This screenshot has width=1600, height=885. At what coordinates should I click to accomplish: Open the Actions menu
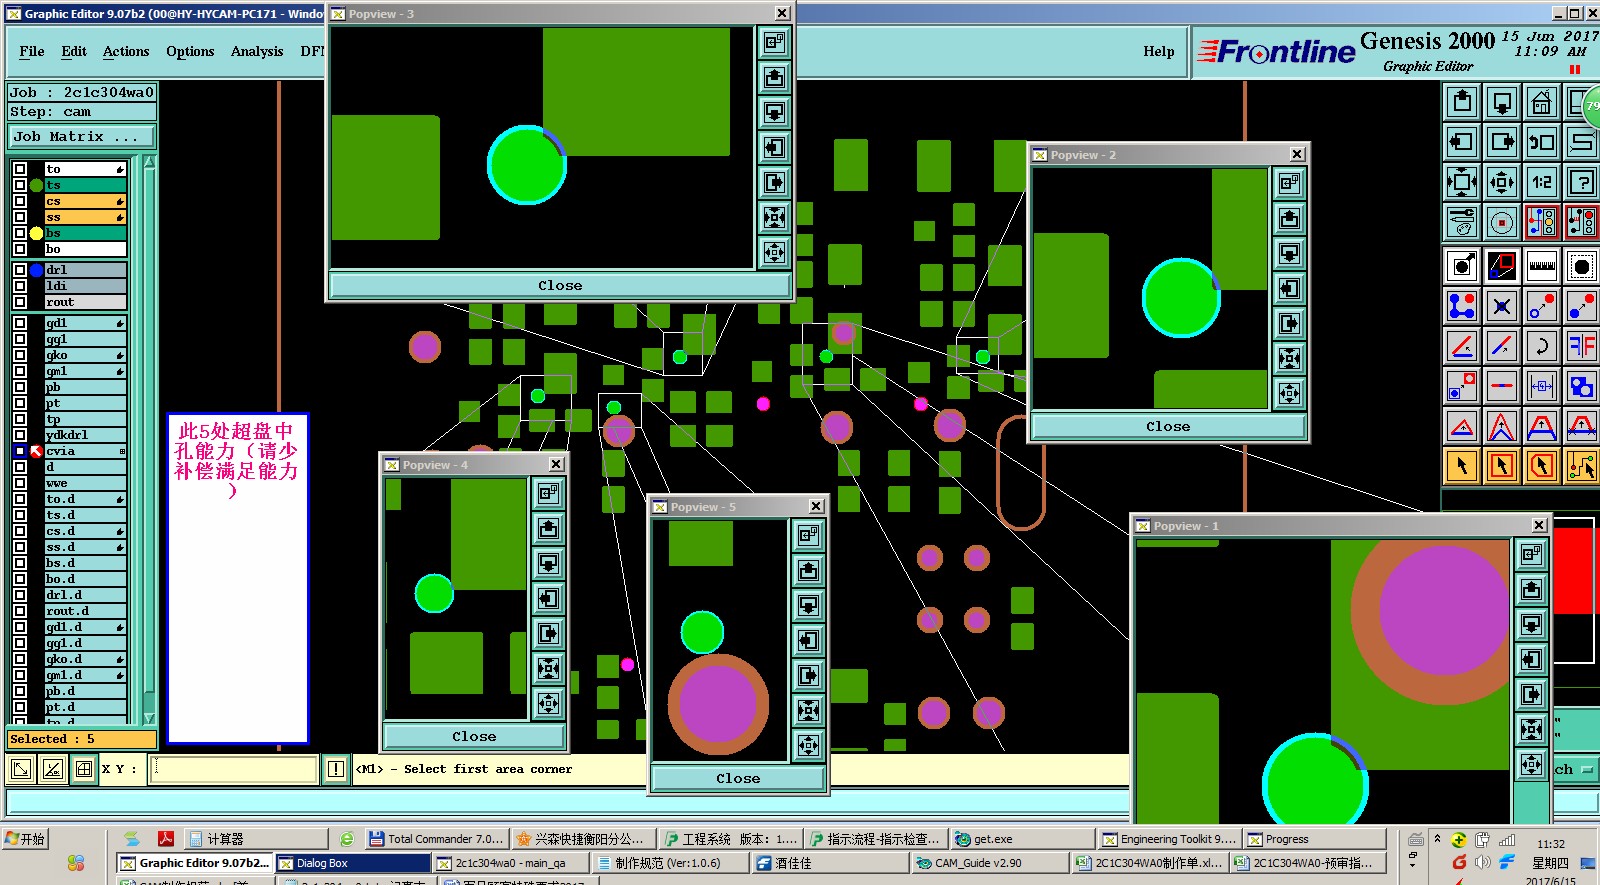(x=126, y=51)
